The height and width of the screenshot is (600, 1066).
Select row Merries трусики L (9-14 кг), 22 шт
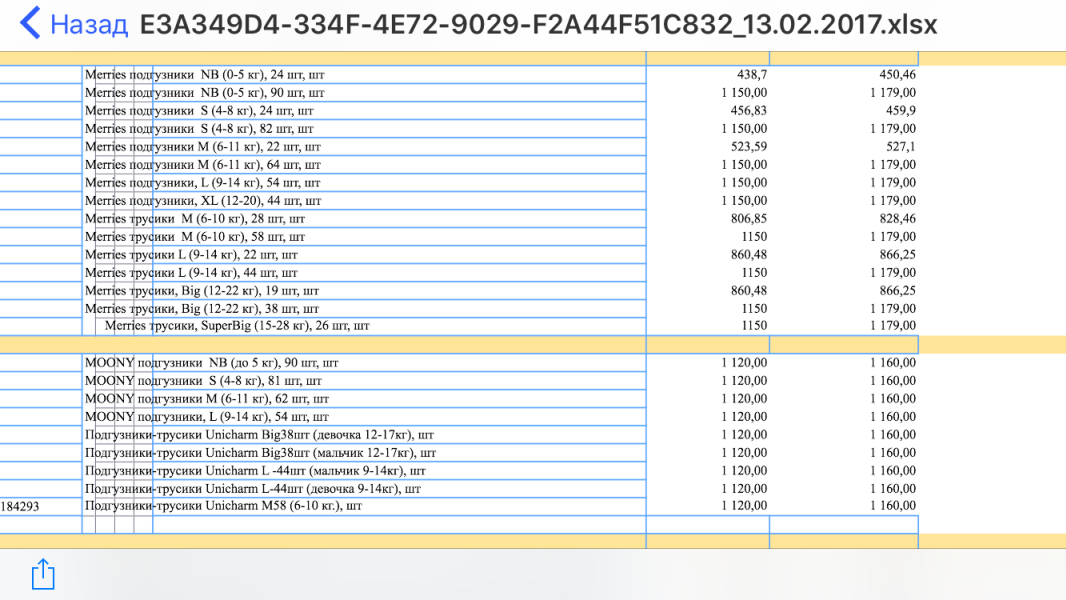point(192,255)
